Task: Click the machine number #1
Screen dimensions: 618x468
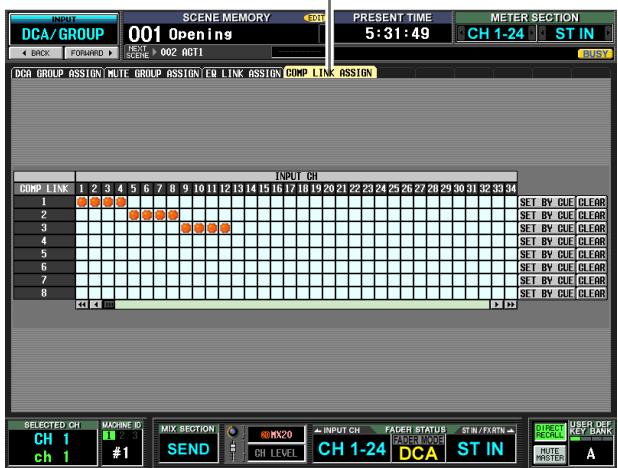Action: [x=121, y=452]
